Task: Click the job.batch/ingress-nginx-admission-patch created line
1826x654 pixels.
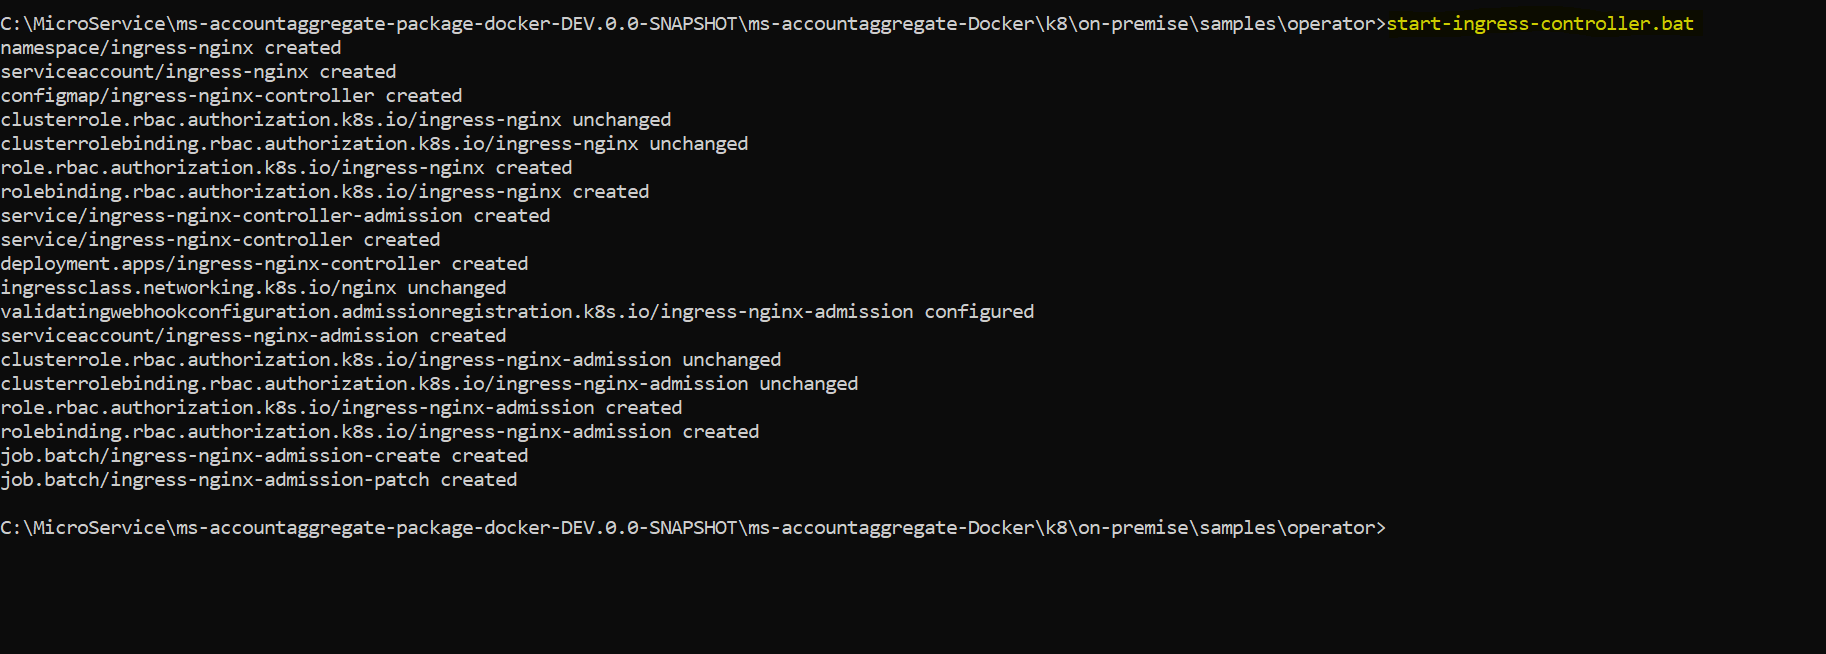Action: click(258, 480)
